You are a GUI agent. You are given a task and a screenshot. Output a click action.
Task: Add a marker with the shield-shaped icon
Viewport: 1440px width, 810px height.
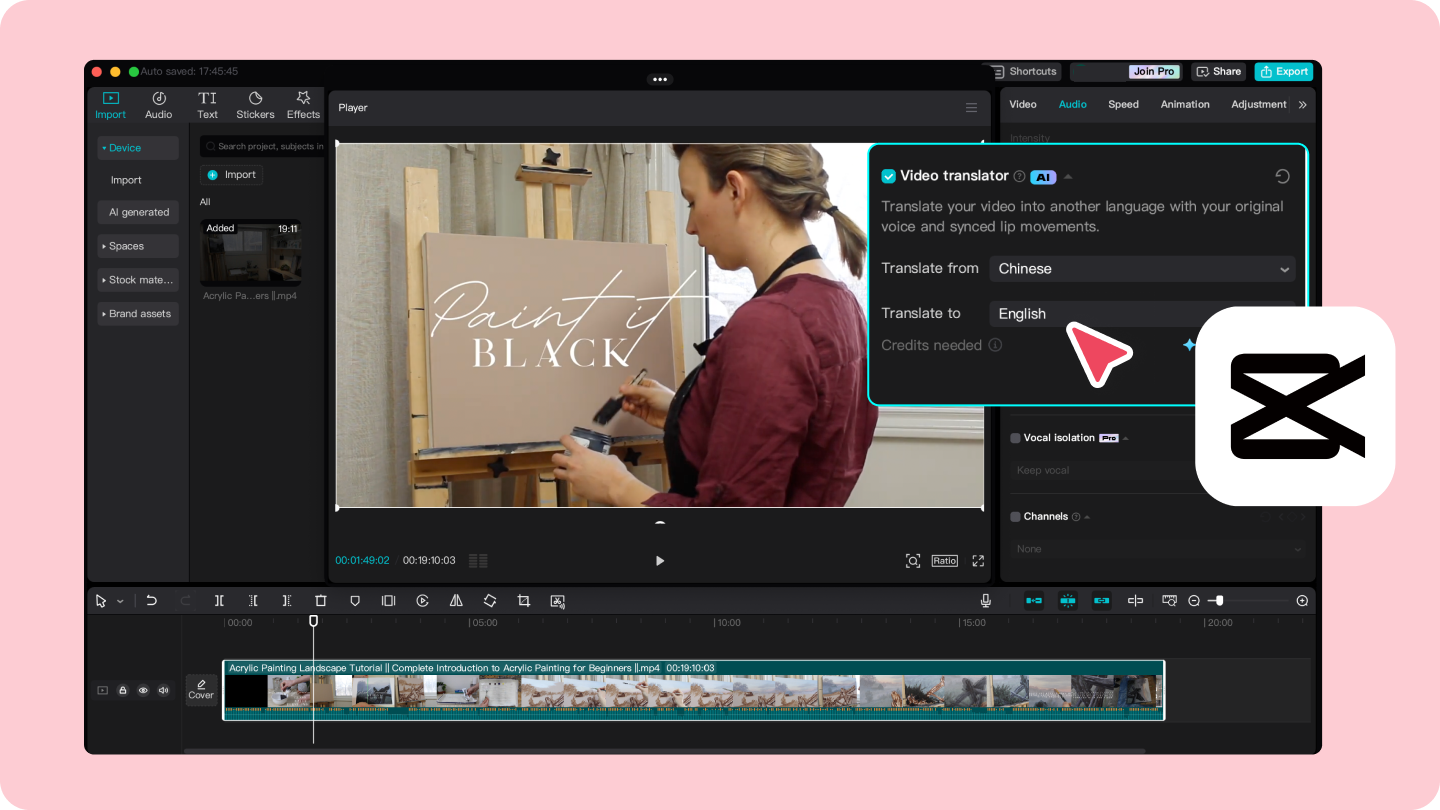coord(355,601)
